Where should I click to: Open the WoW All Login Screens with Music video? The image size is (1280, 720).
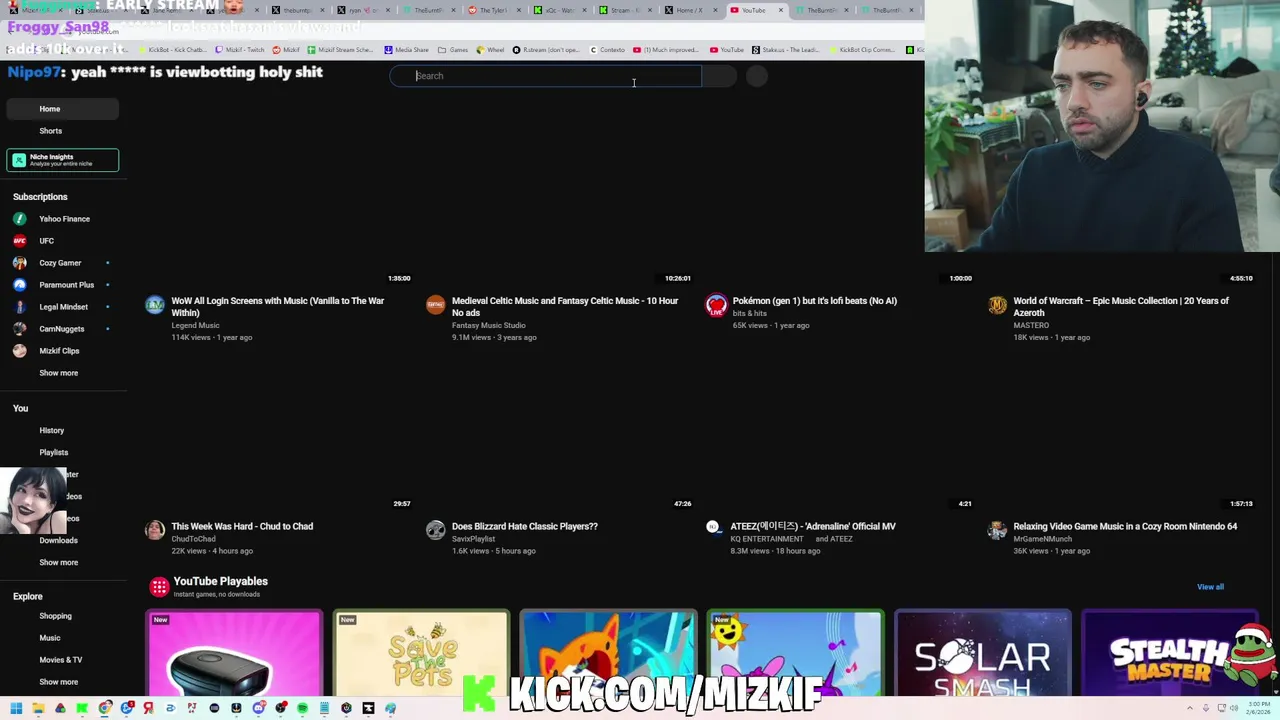(x=278, y=307)
